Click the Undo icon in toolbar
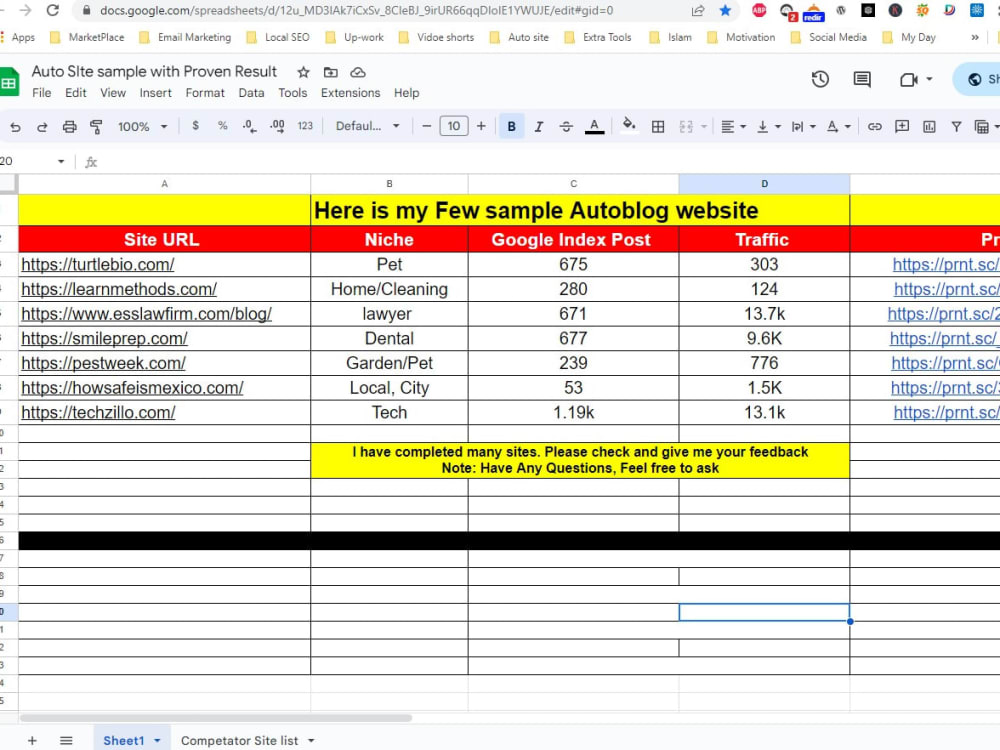Image resolution: width=1000 pixels, height=750 pixels. point(15,127)
